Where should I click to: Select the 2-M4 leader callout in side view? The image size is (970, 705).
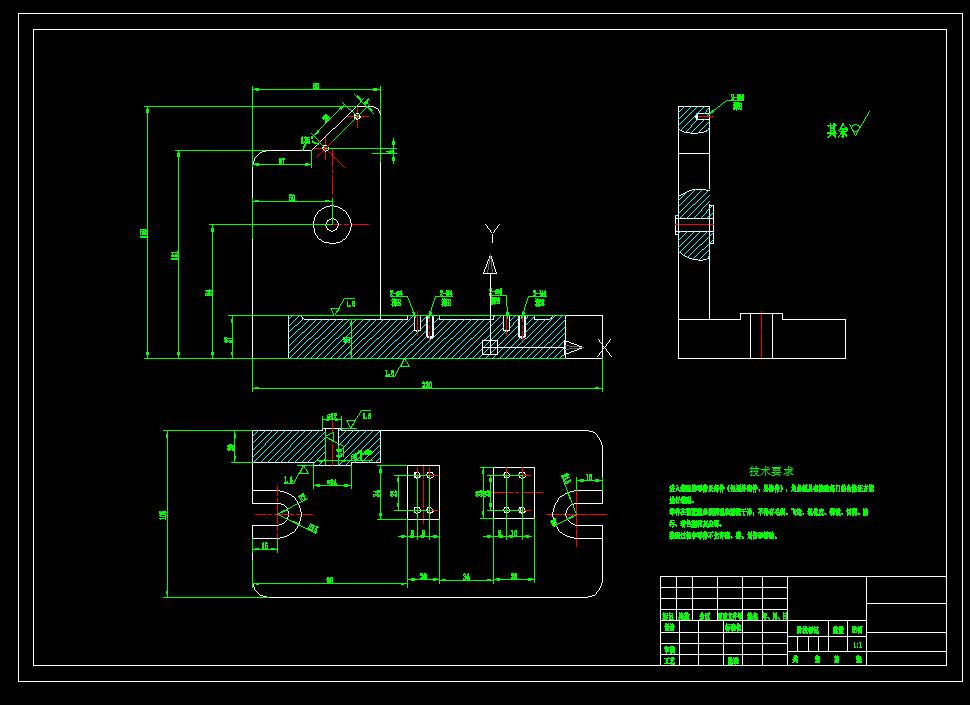(x=736, y=102)
